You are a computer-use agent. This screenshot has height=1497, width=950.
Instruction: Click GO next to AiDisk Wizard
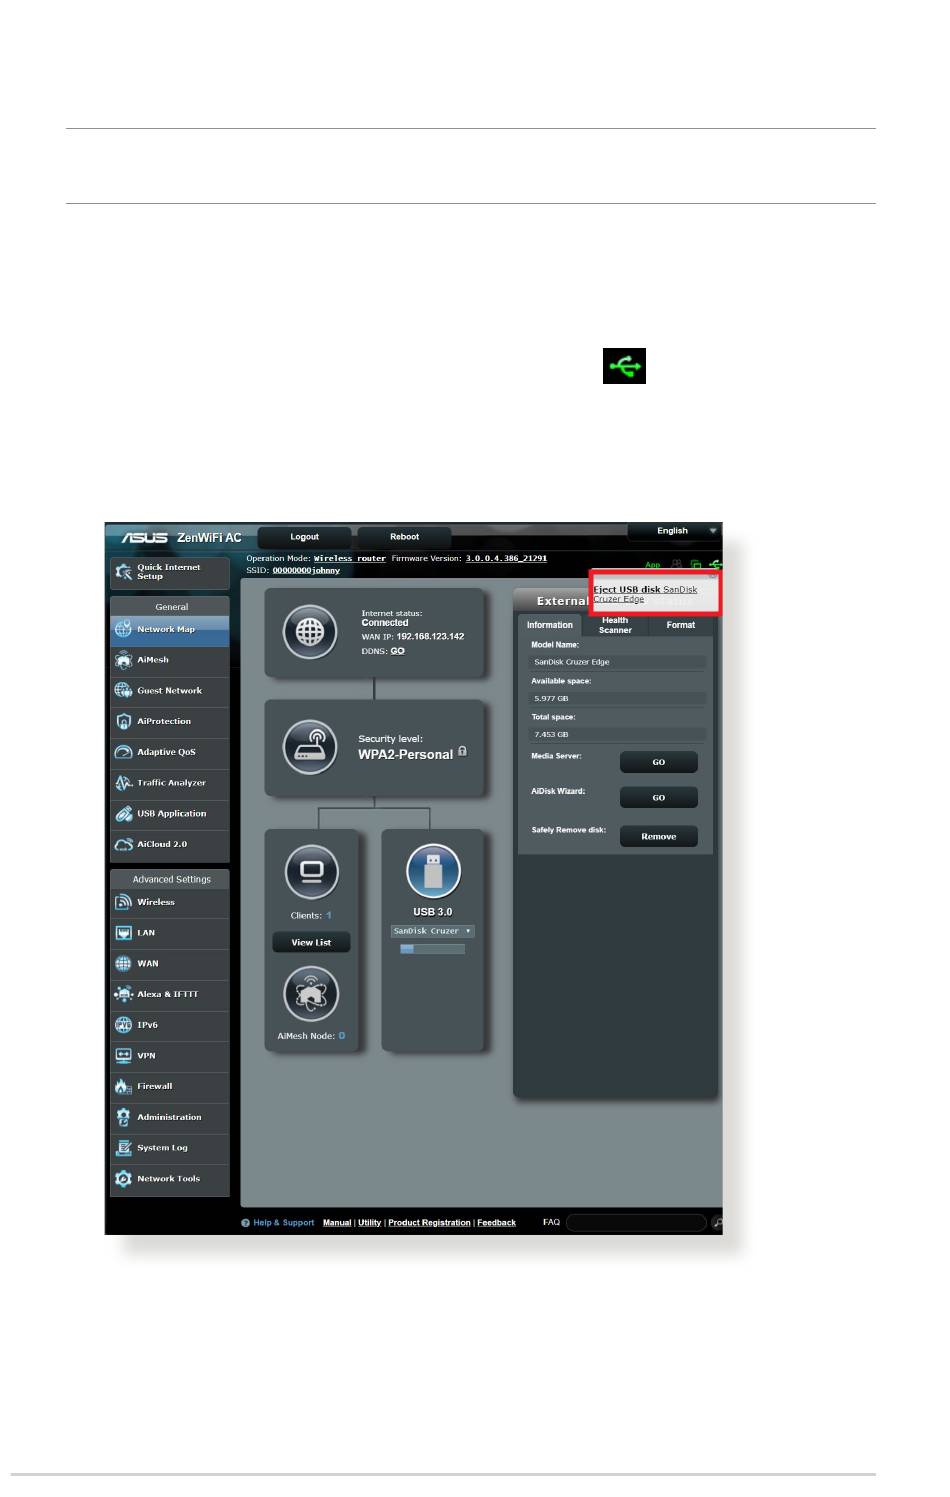point(659,798)
